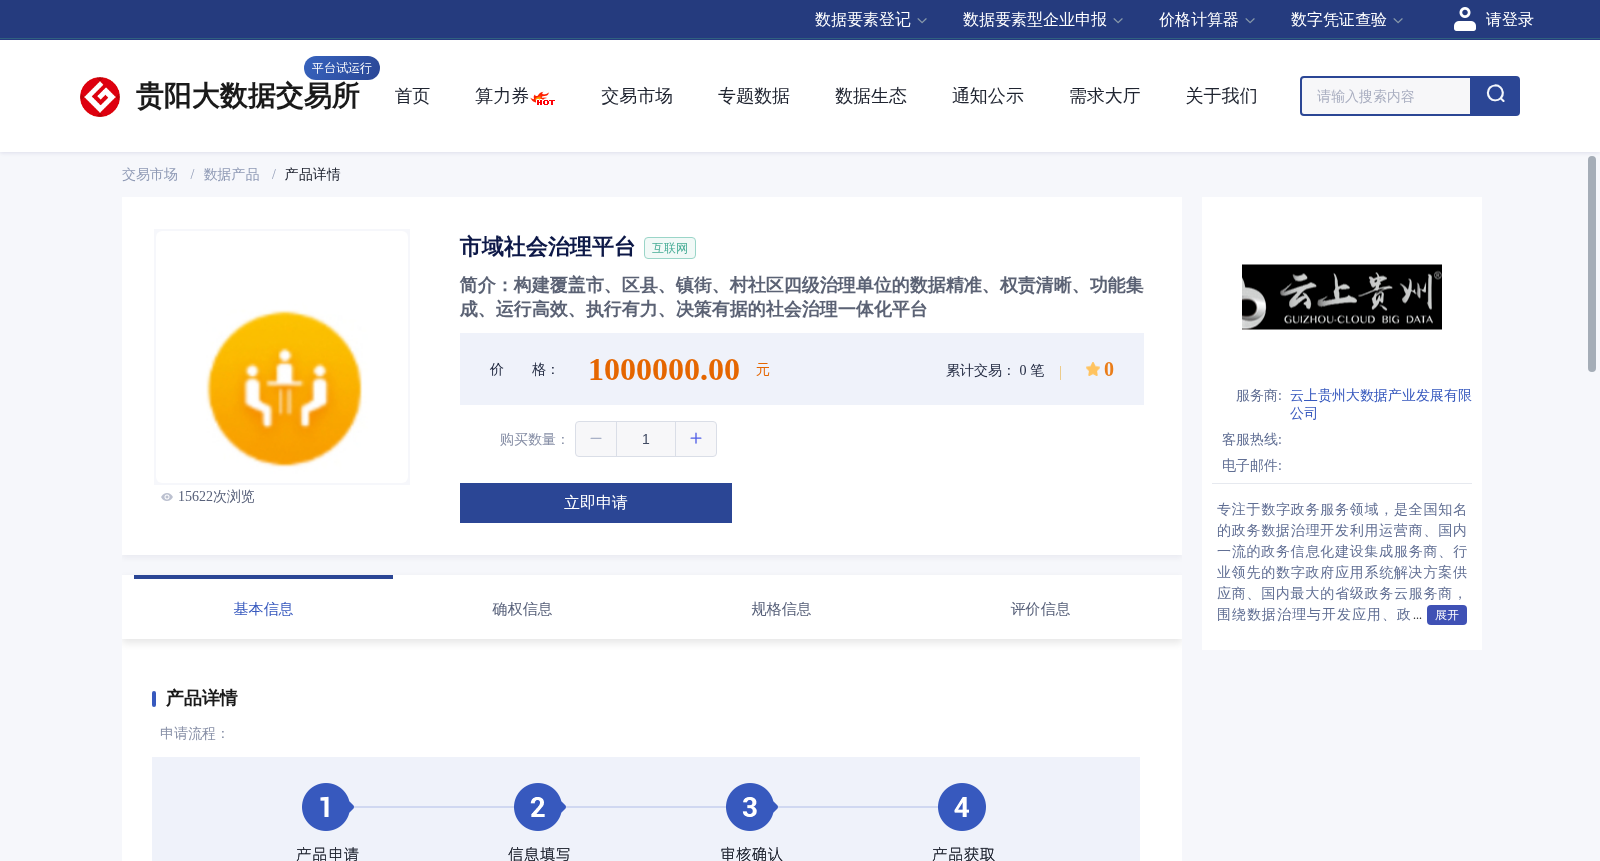This screenshot has height=861, width=1600.
Task: Click the page vertical scrollbar
Action: (x=1592, y=264)
